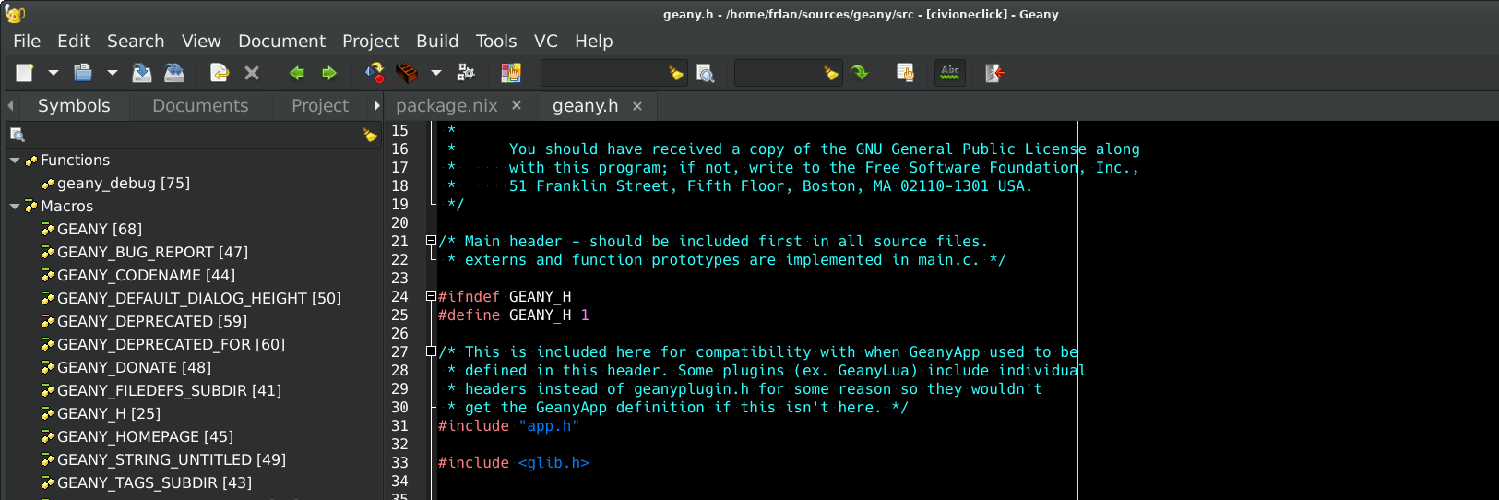The width and height of the screenshot is (1499, 500).
Task: Open the color chooser toolbar icon
Action: tap(511, 73)
